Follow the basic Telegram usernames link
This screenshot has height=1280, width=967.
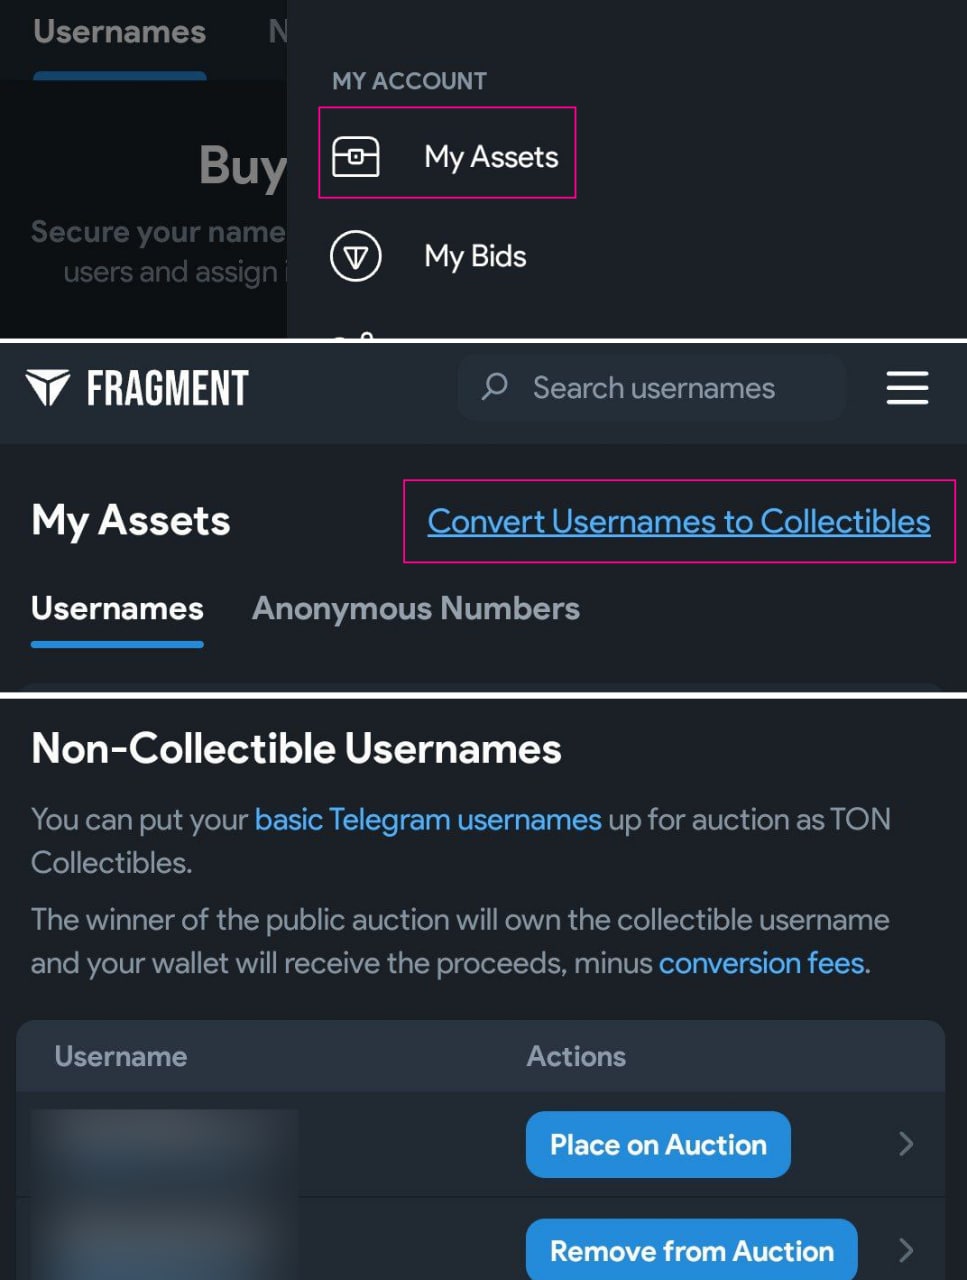tap(428, 820)
